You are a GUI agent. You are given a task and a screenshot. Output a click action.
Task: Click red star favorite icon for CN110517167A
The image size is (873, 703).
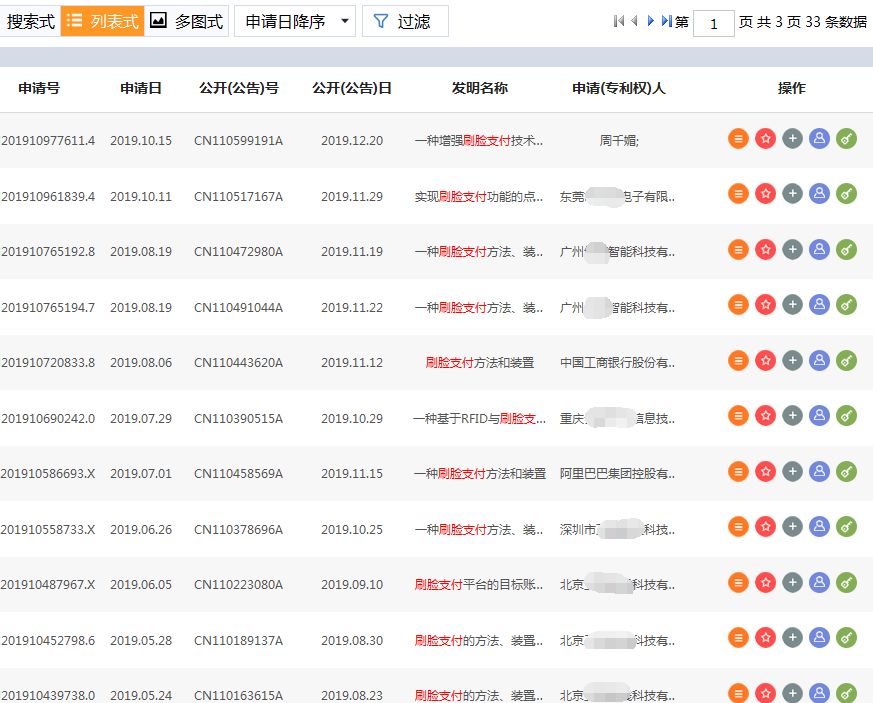(x=765, y=196)
